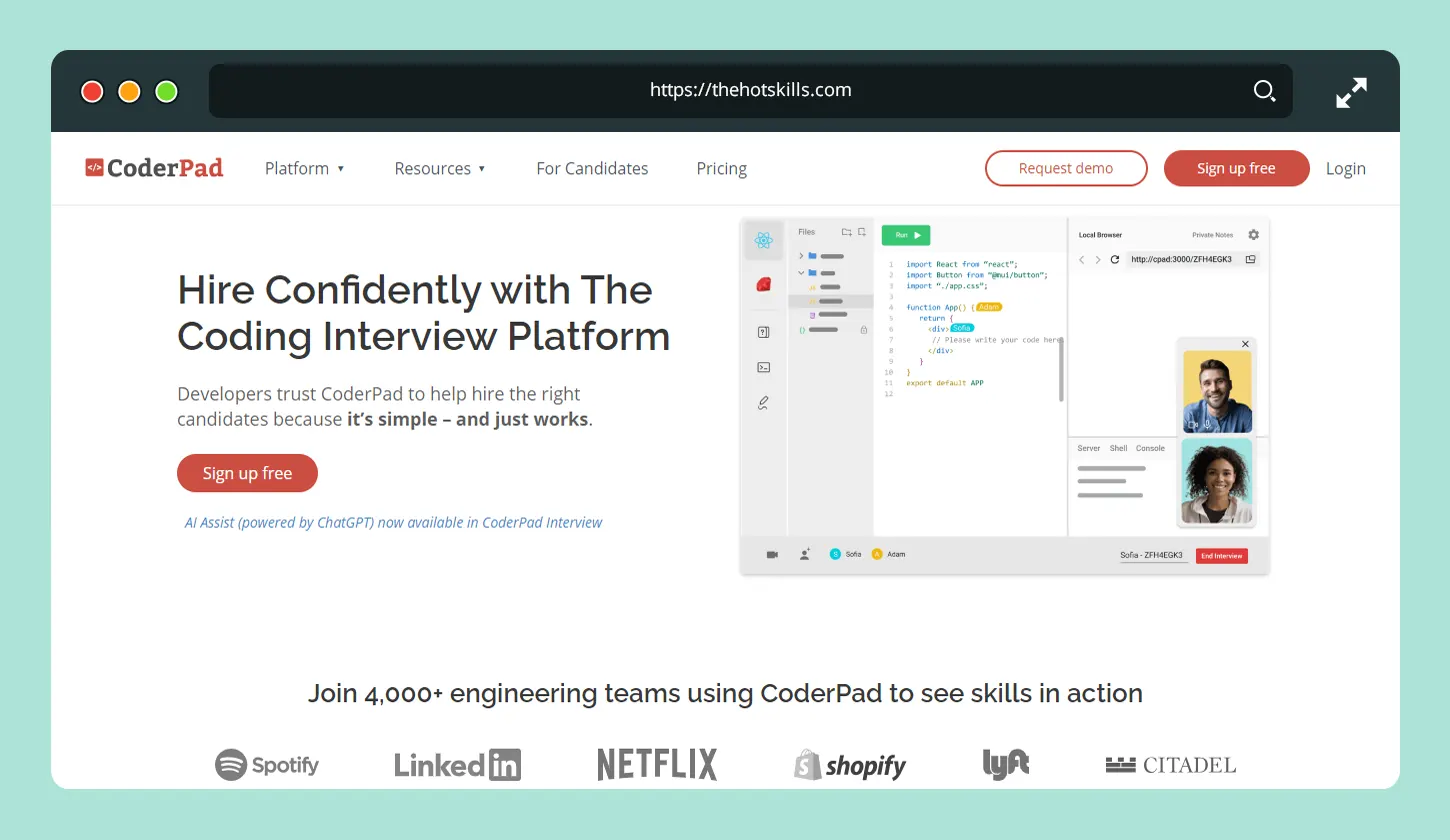Click the Sofia - ZFH4EGK3 field
This screenshot has width=1450, height=840.
click(1152, 555)
